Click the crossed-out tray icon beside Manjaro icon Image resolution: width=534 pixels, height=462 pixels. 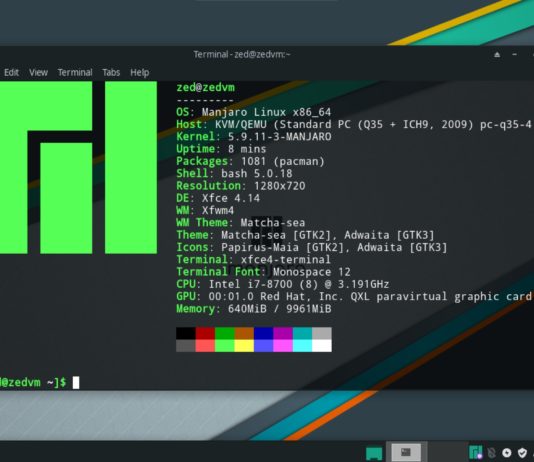pyautogui.click(x=491, y=453)
